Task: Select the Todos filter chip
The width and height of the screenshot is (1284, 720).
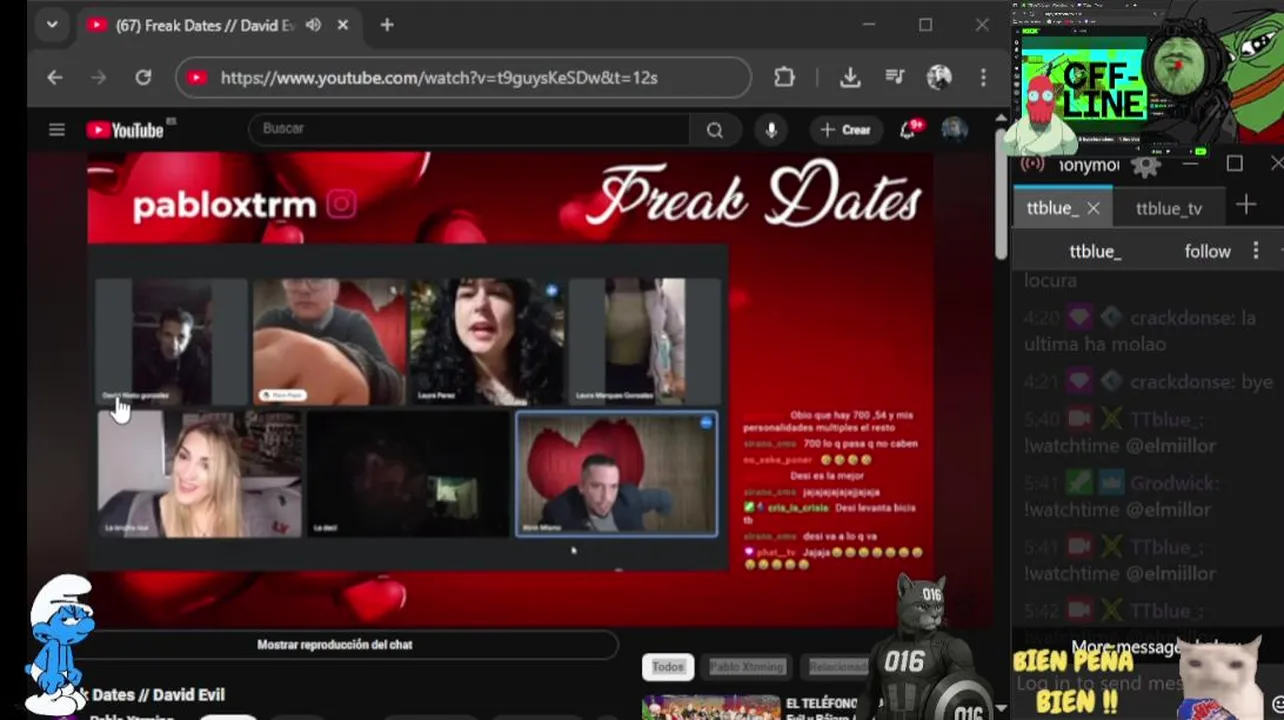Action: tap(668, 666)
